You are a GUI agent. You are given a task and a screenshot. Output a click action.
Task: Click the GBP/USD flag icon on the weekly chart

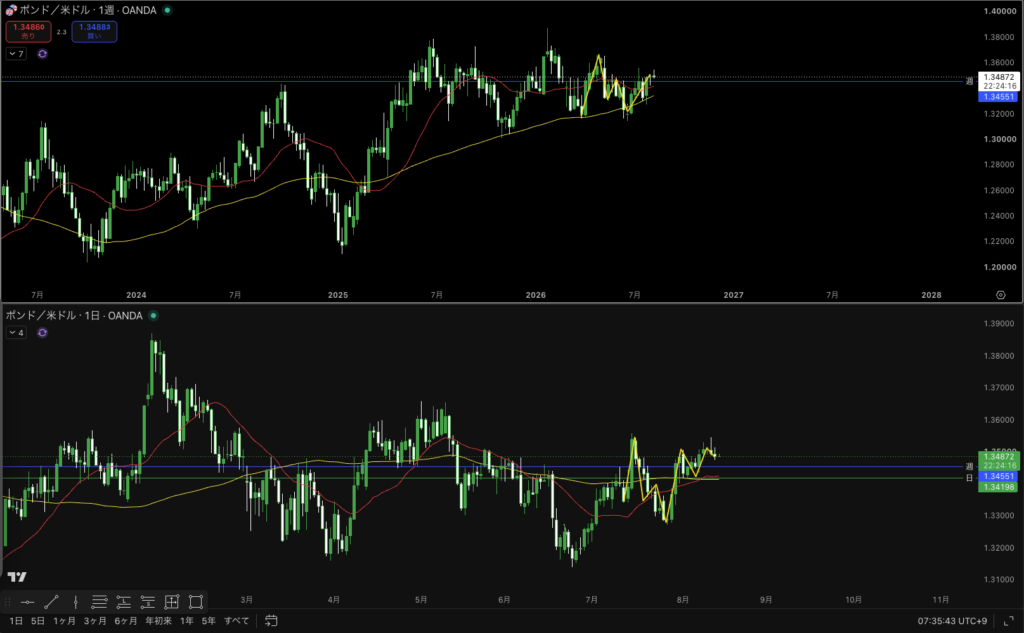(11, 10)
